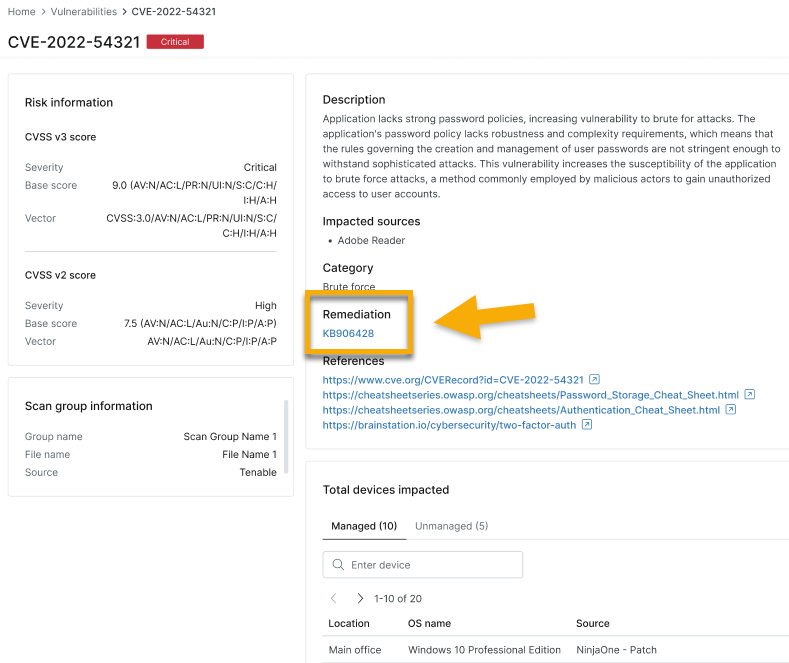Click the Risk information heading

pos(69,103)
